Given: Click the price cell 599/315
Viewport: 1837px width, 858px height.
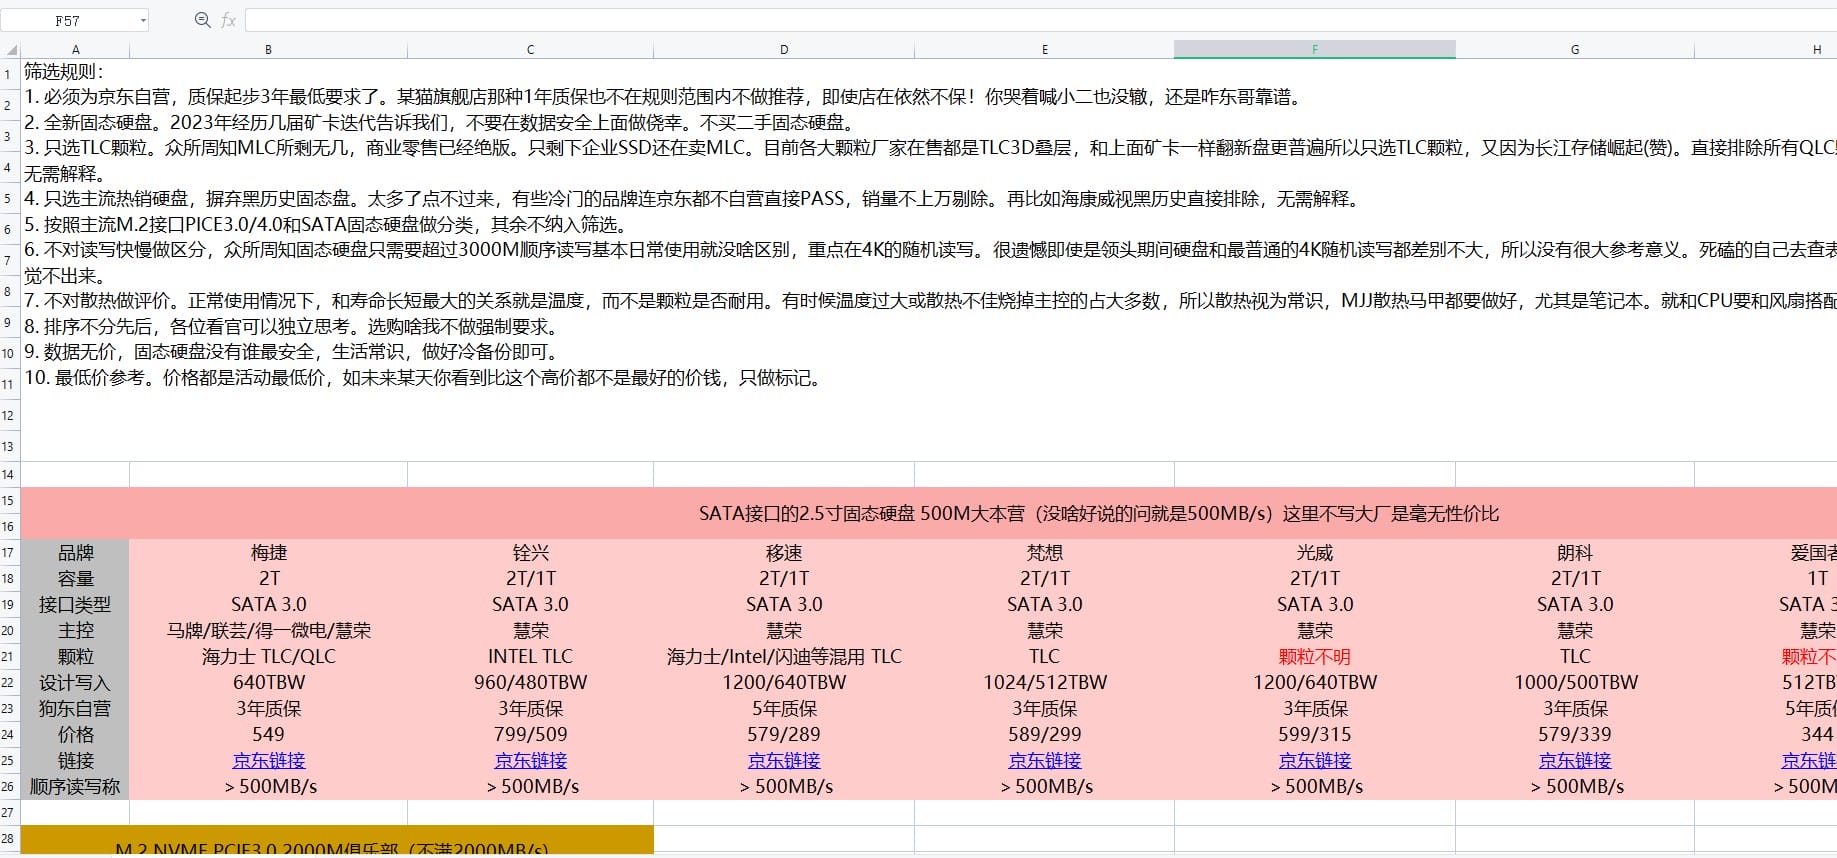Looking at the screenshot, I should [1314, 734].
